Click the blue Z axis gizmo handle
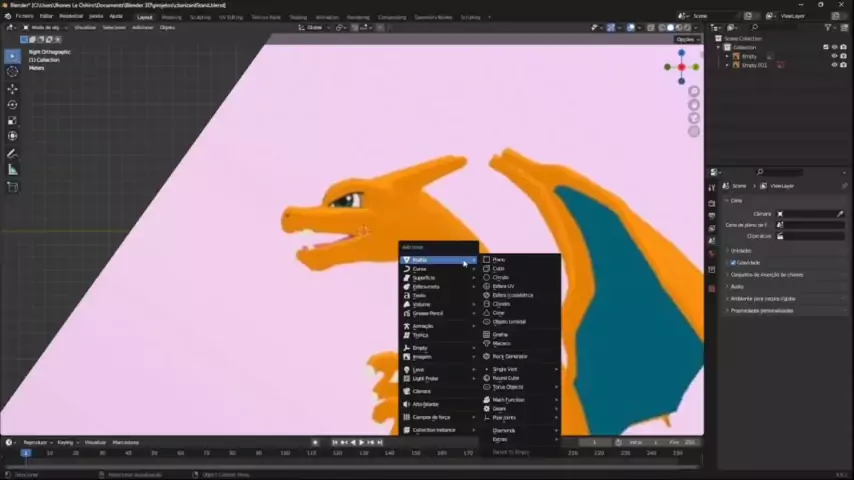 (x=681, y=53)
